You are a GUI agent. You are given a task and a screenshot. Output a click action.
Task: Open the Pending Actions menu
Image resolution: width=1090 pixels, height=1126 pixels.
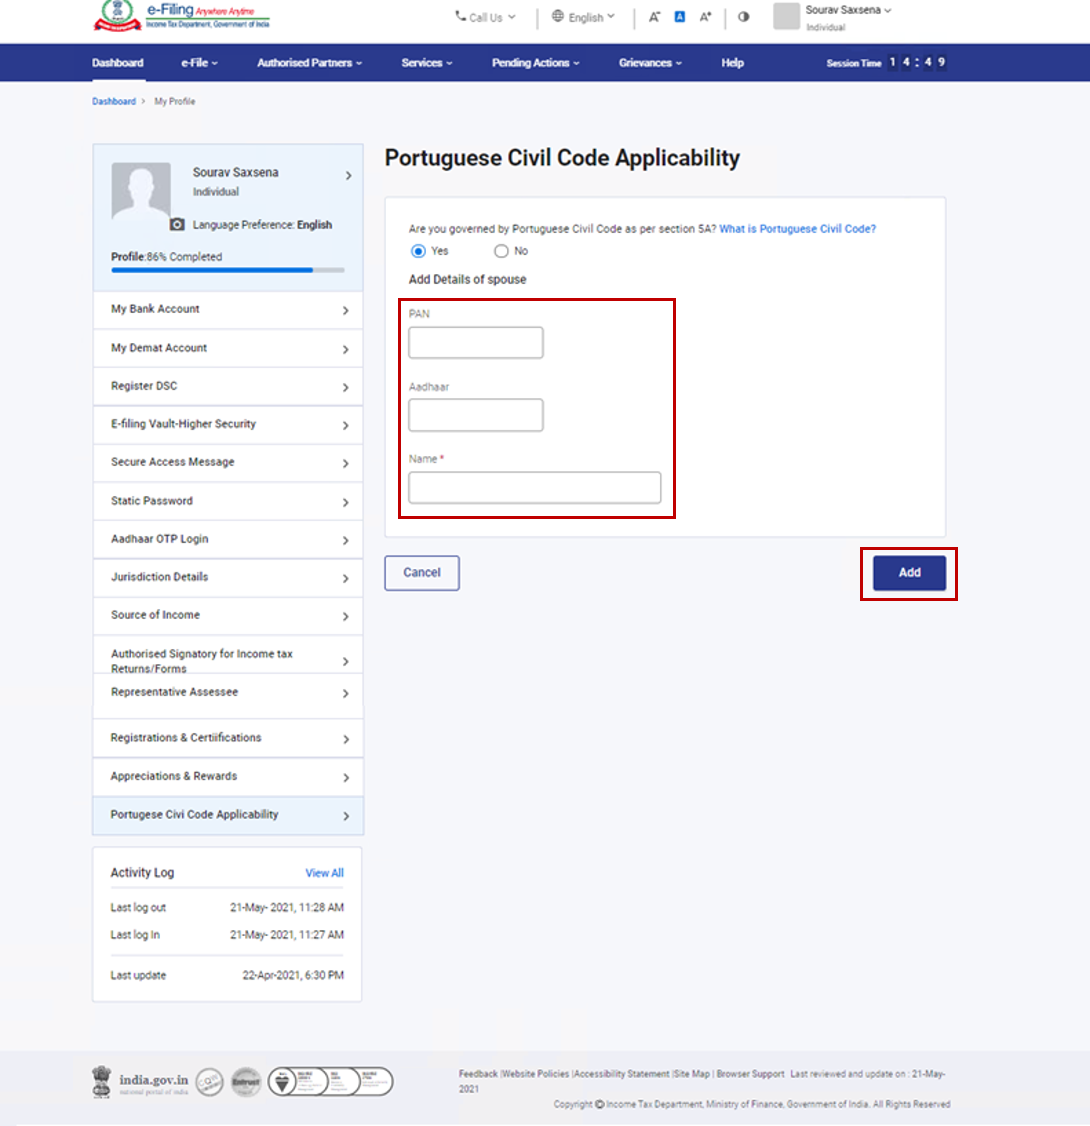point(536,63)
